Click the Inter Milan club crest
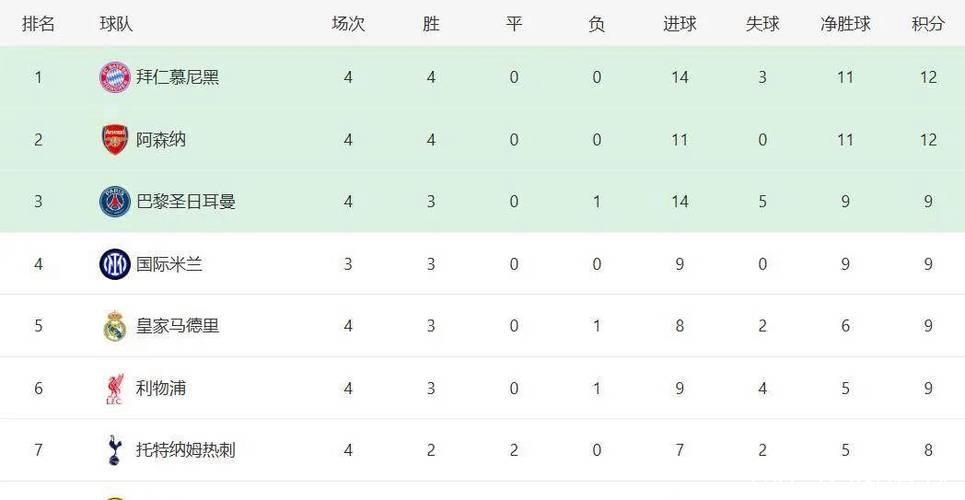The width and height of the screenshot is (965, 500). coord(114,264)
